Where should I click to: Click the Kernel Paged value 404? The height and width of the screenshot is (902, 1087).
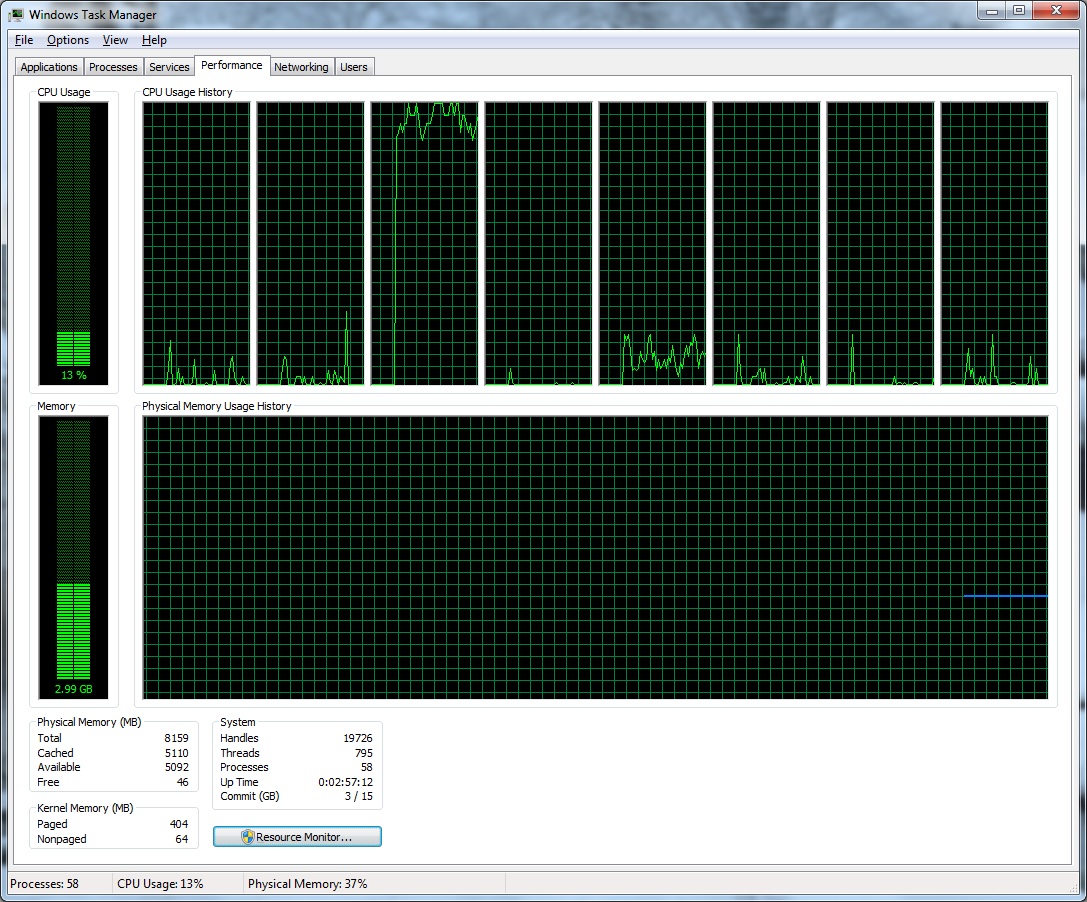[179, 824]
